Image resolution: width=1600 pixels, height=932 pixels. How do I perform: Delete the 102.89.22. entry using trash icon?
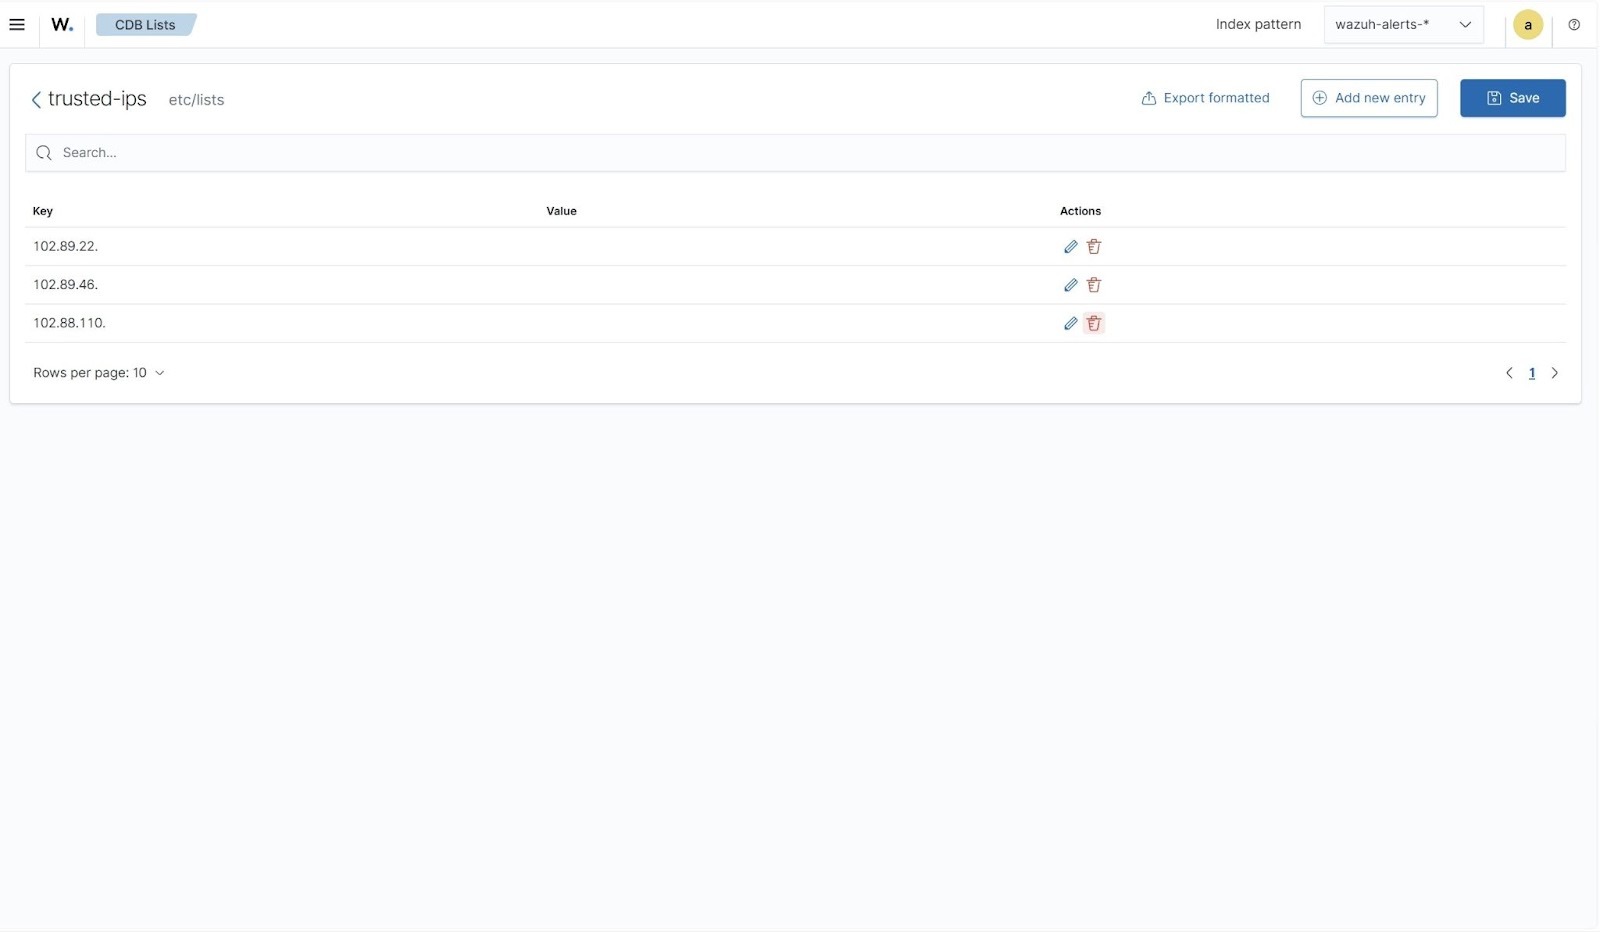(x=1093, y=246)
